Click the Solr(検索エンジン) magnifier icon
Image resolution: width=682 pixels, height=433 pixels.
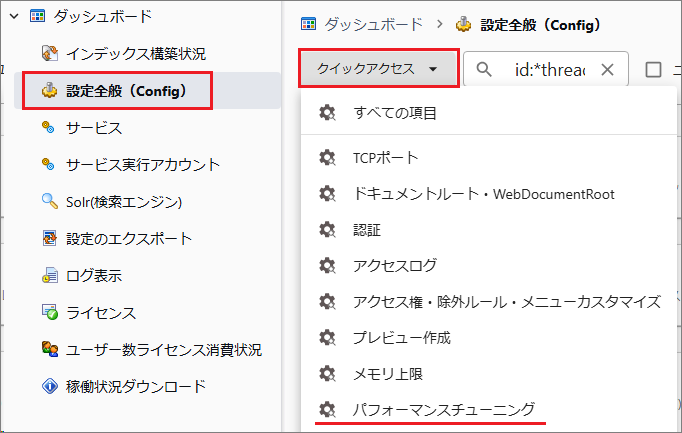tap(48, 201)
